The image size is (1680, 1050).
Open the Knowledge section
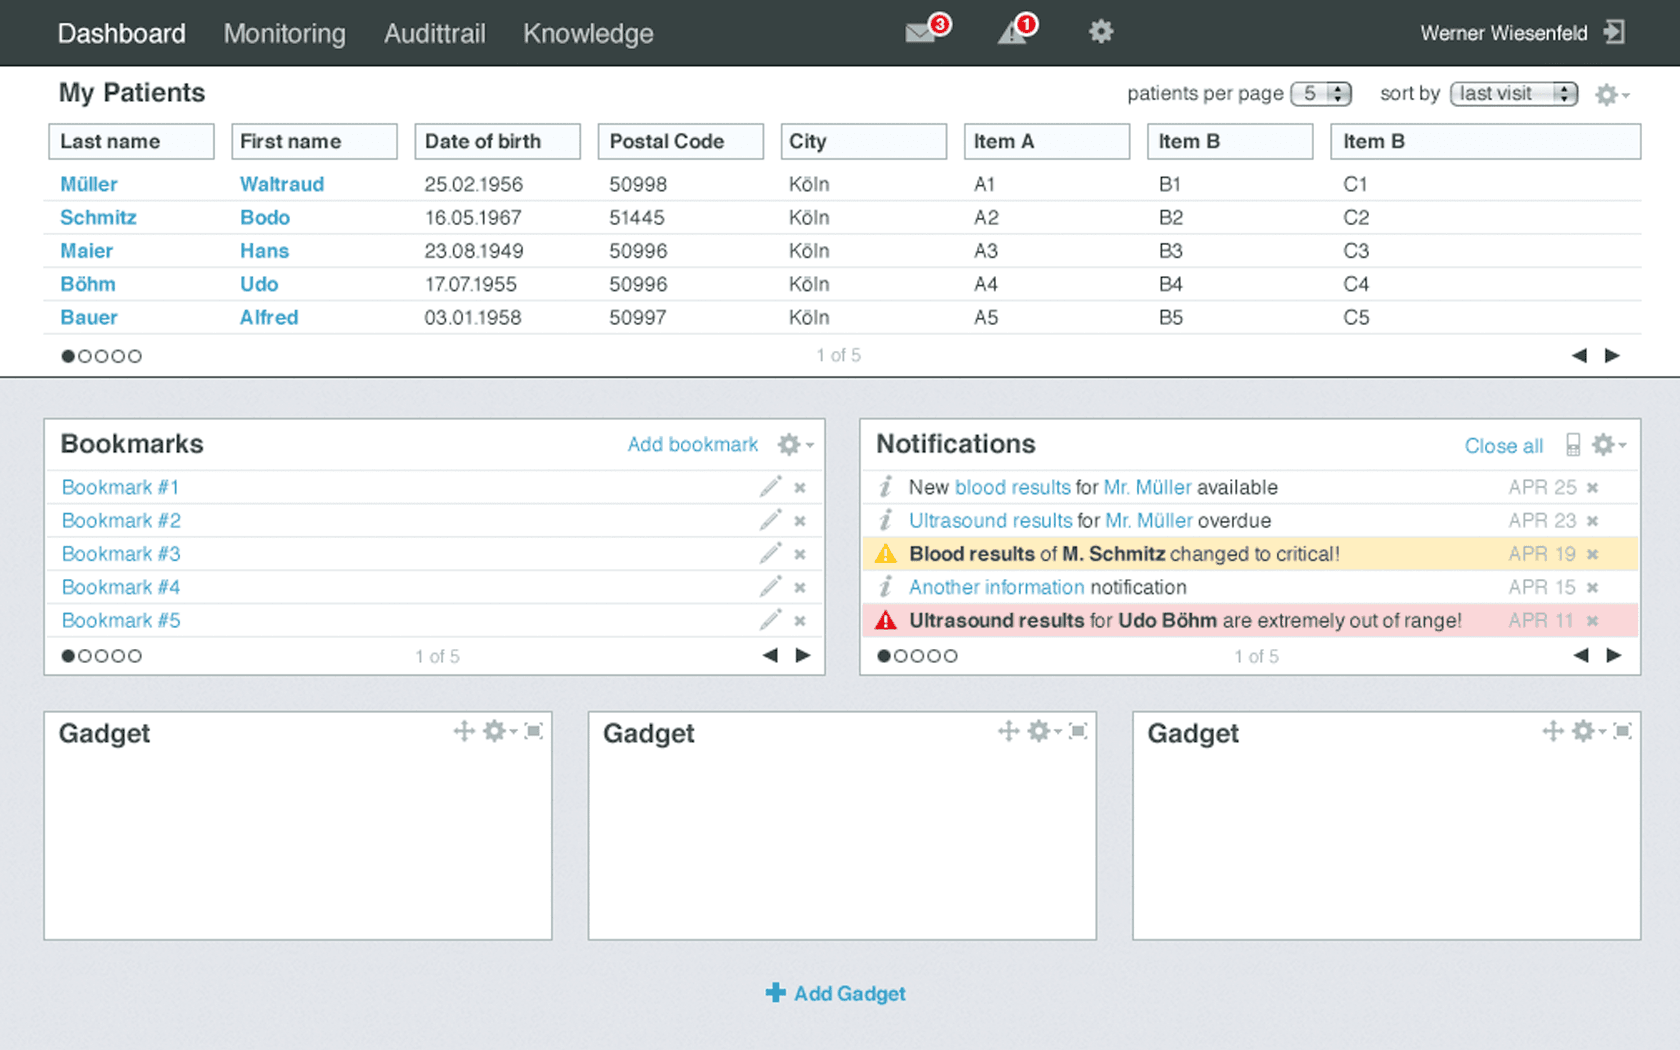point(588,33)
